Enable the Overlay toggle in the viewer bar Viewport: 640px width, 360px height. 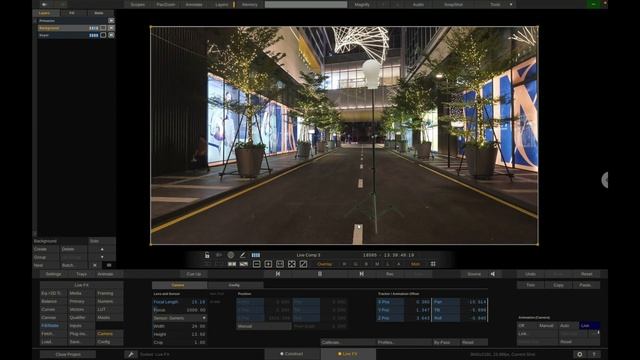click(x=324, y=264)
